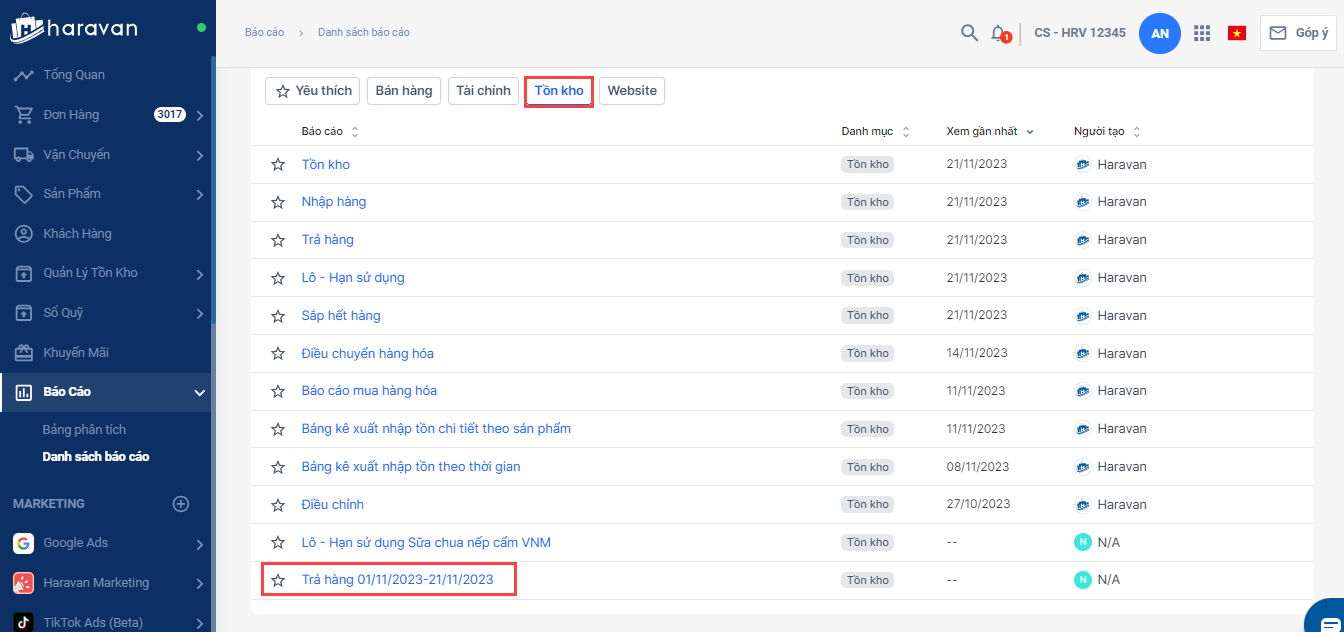The image size is (1344, 632).
Task: Click the search magnifier icon
Action: [x=969, y=33]
